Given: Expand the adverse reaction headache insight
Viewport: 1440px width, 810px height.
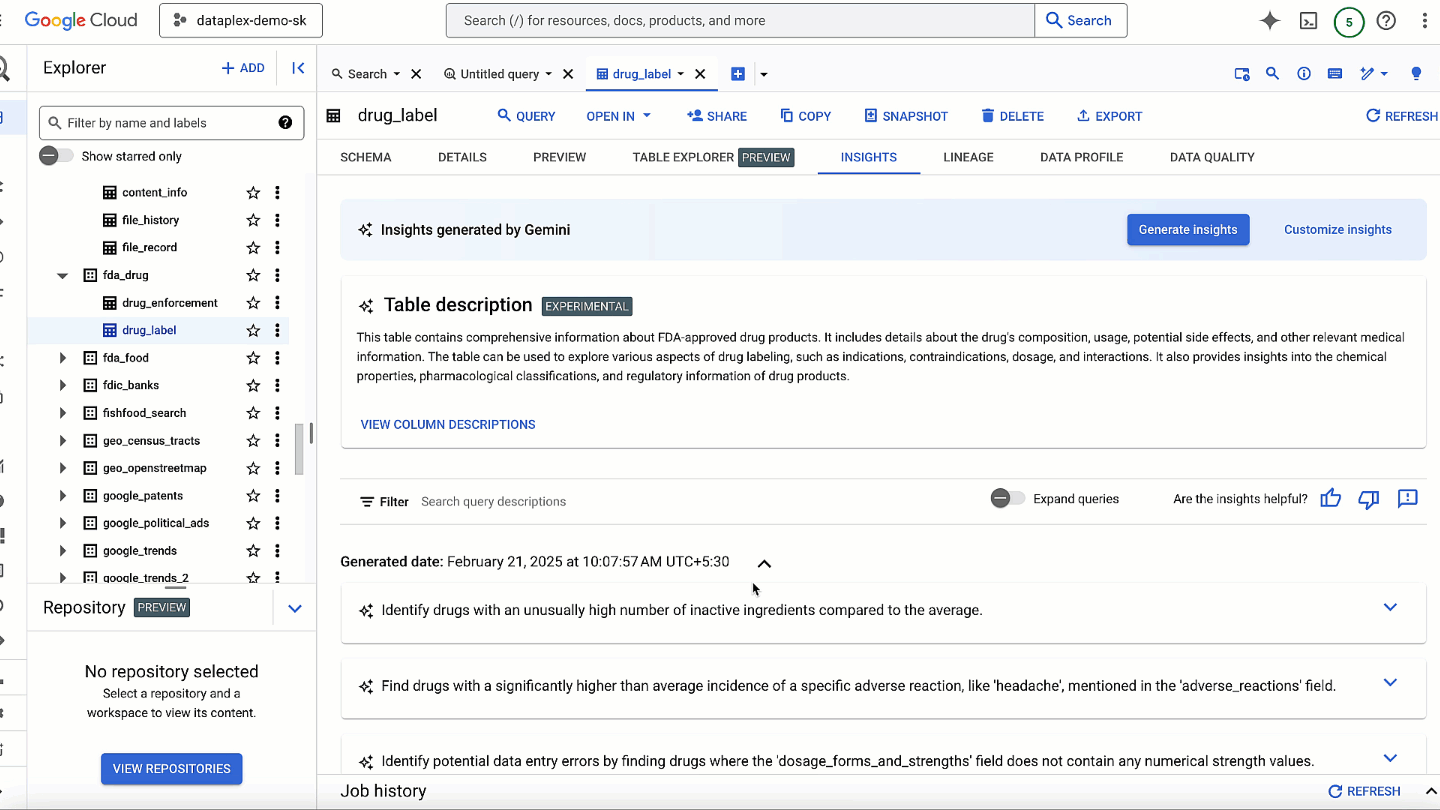Looking at the screenshot, I should point(1390,683).
